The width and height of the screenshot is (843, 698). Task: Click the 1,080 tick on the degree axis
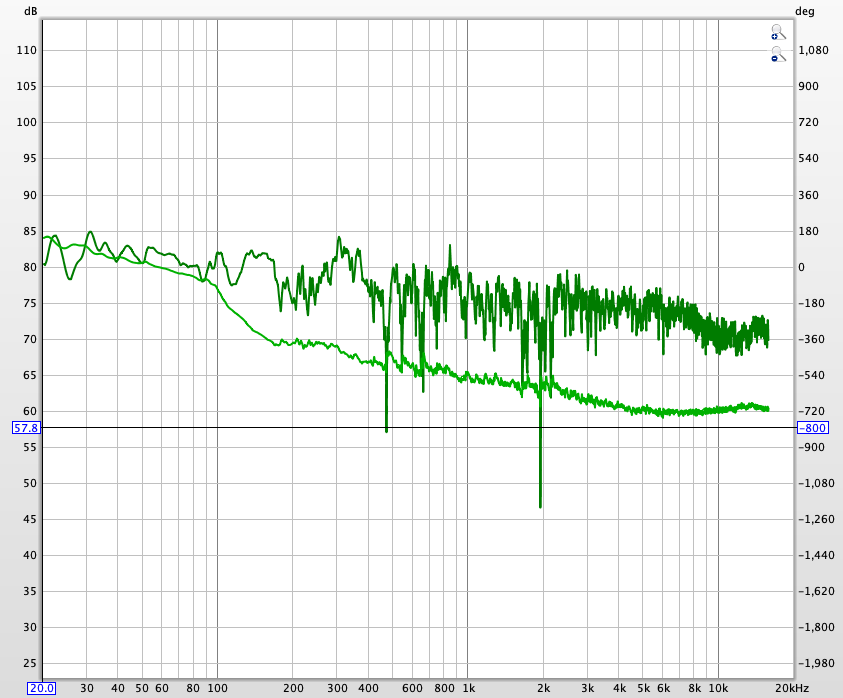(x=813, y=50)
